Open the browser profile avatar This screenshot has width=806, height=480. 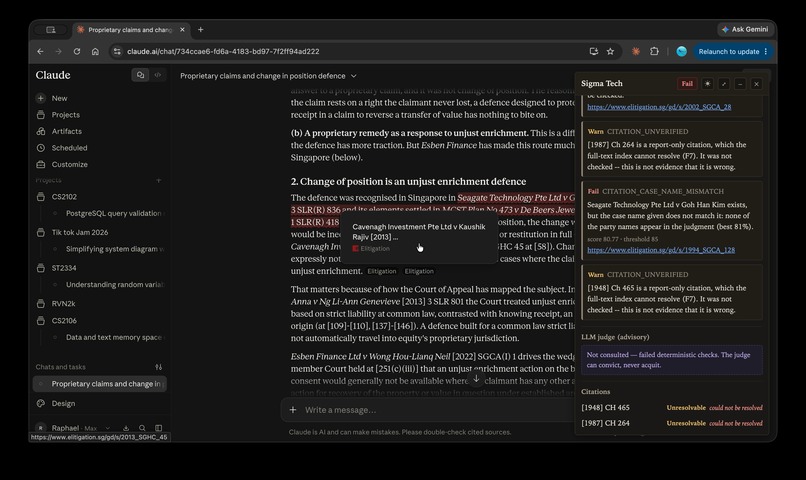click(682, 51)
